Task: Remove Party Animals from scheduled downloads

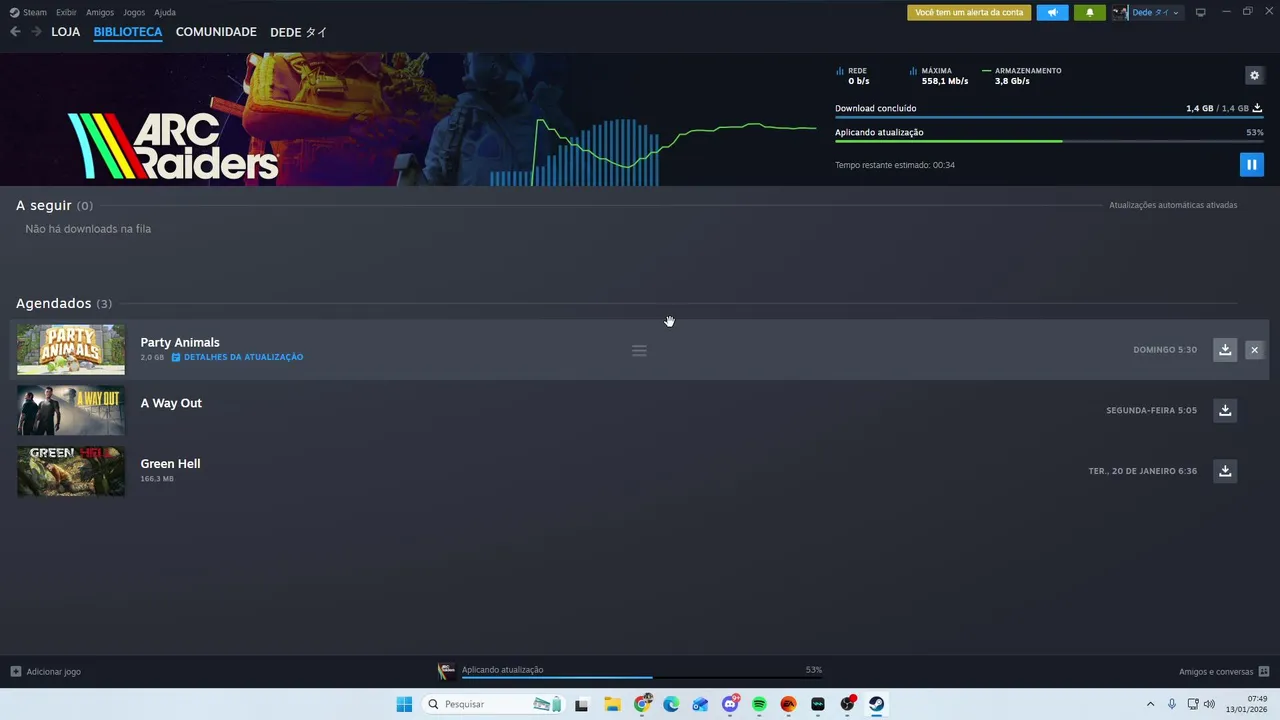Action: point(1254,349)
